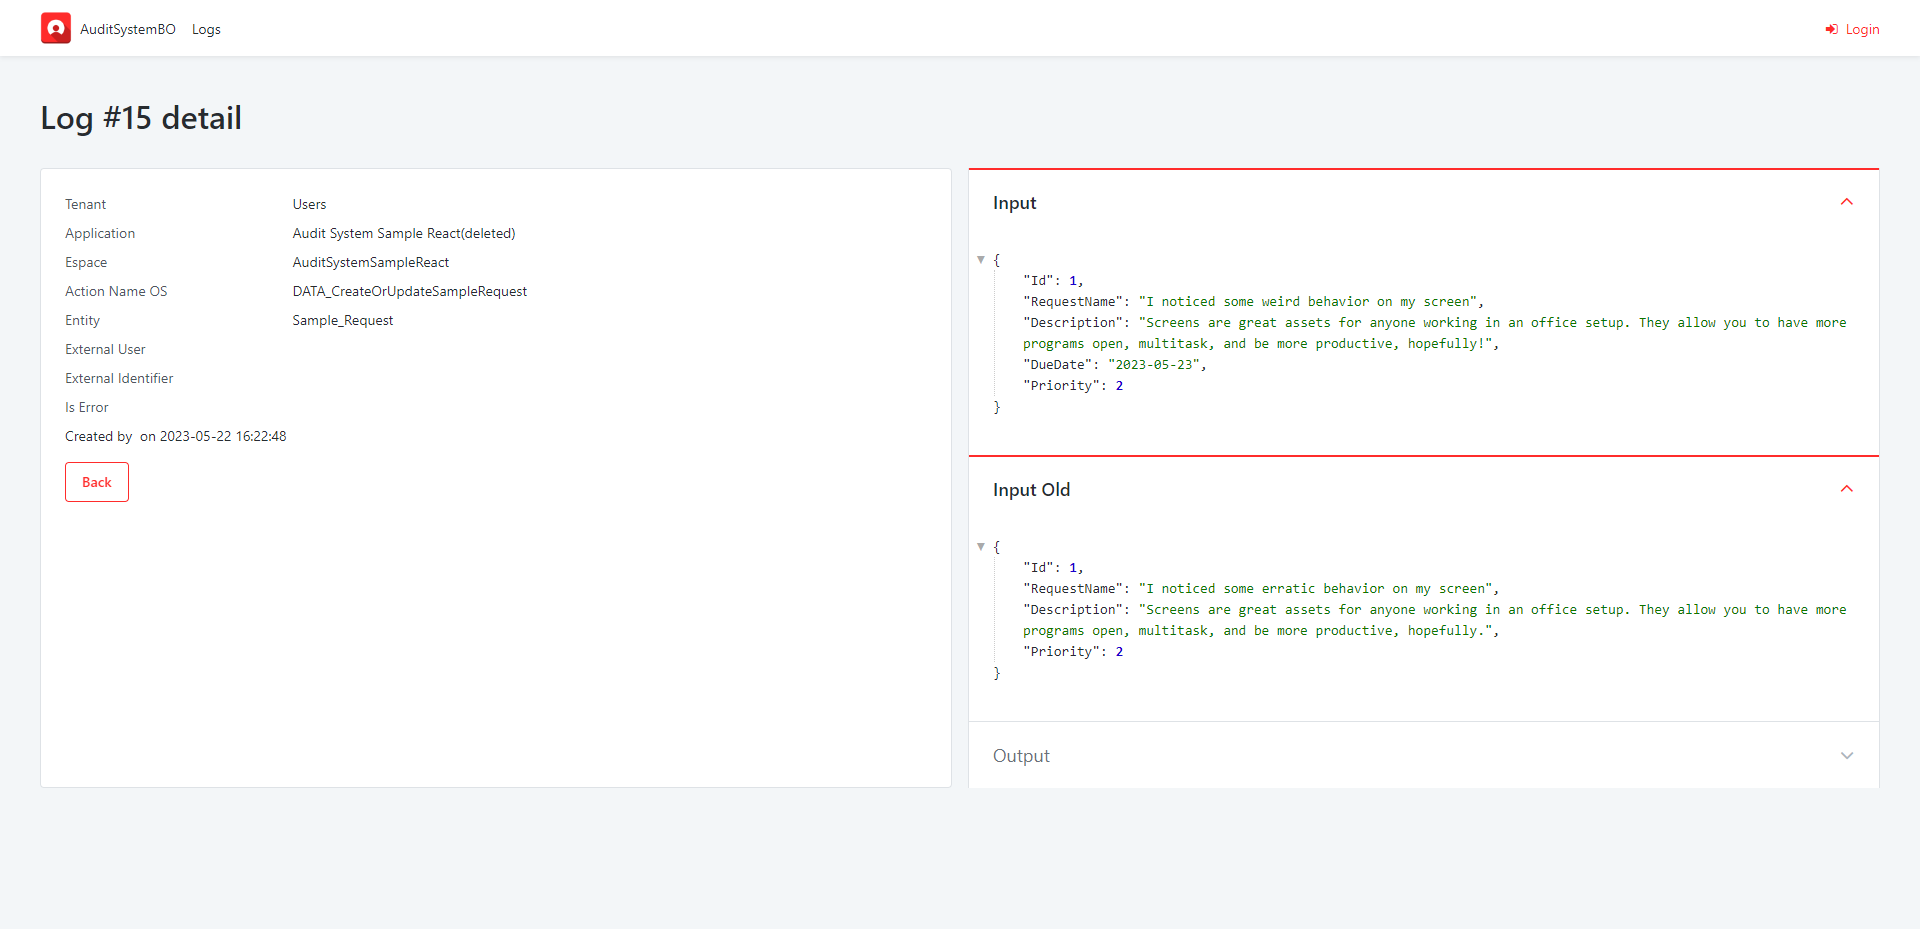Select the Tenant value Users
This screenshot has width=1920, height=929.
click(x=309, y=204)
